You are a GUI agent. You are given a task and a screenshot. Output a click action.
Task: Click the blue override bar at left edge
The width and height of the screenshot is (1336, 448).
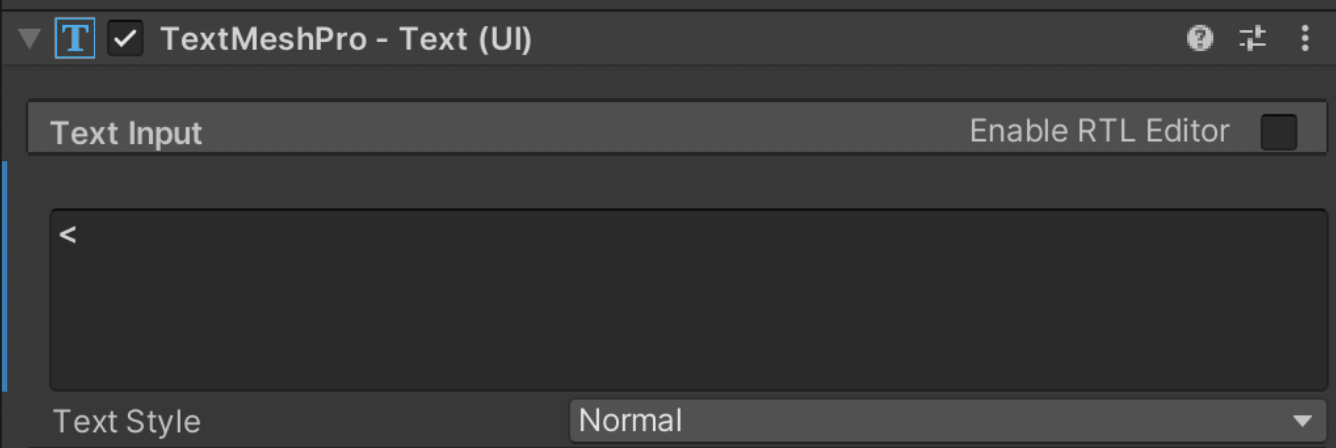(4, 276)
